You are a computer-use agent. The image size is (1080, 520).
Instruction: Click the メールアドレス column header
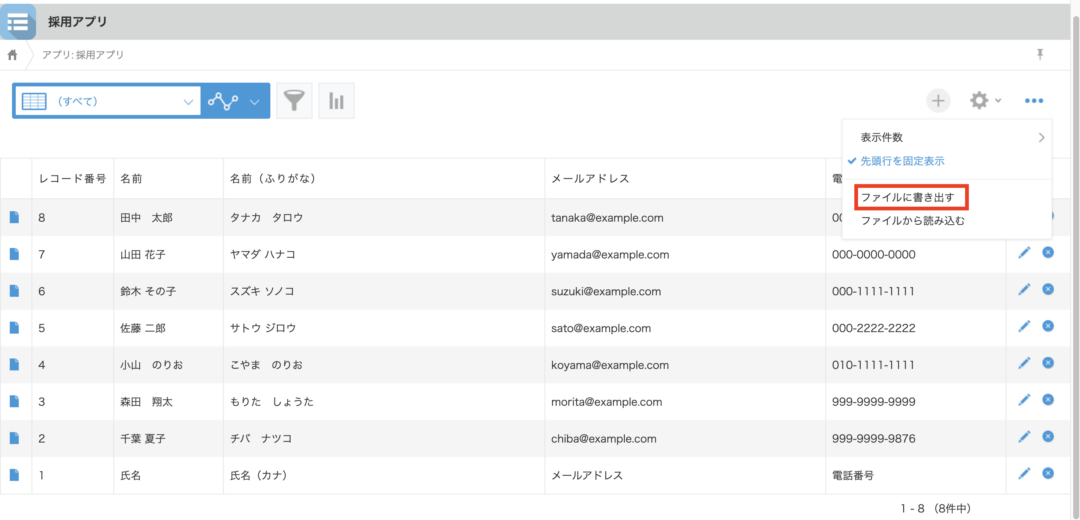pyautogui.click(x=589, y=179)
